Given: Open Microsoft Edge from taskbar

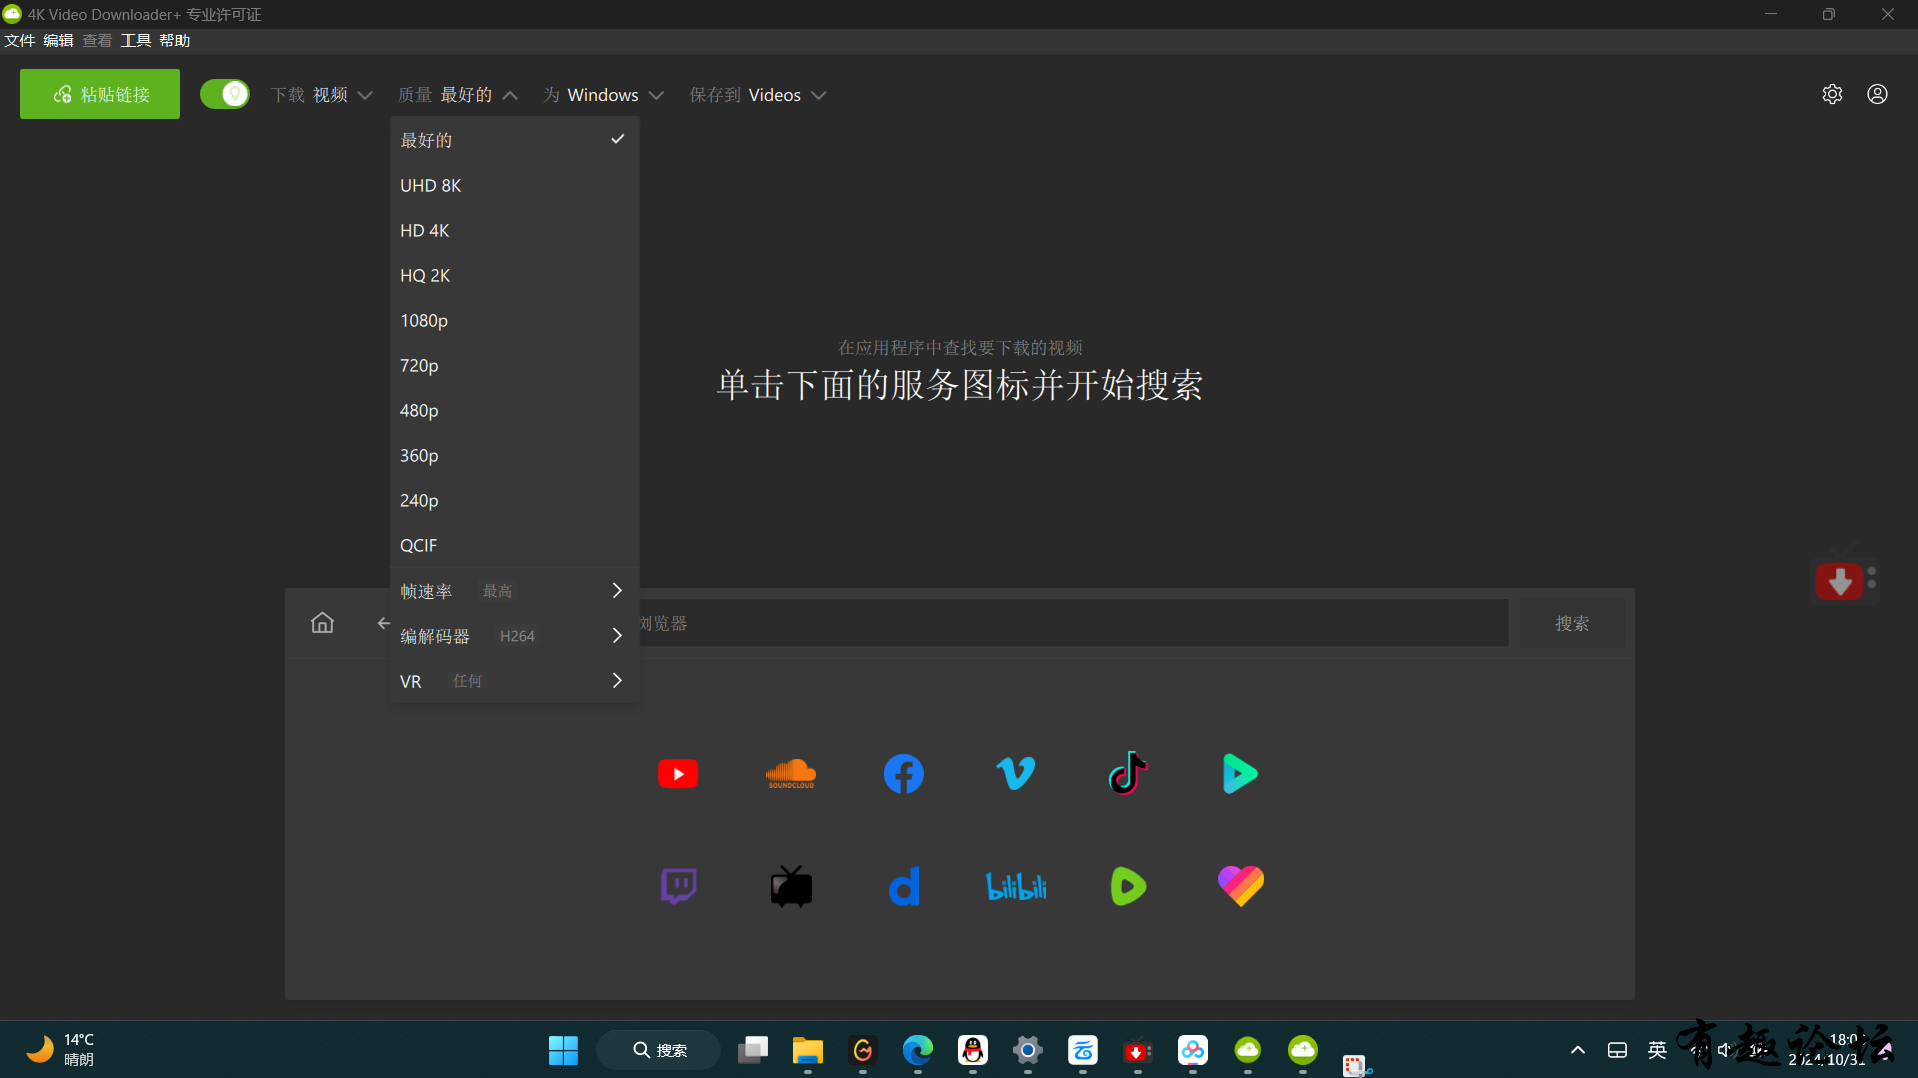Looking at the screenshot, I should tap(917, 1050).
